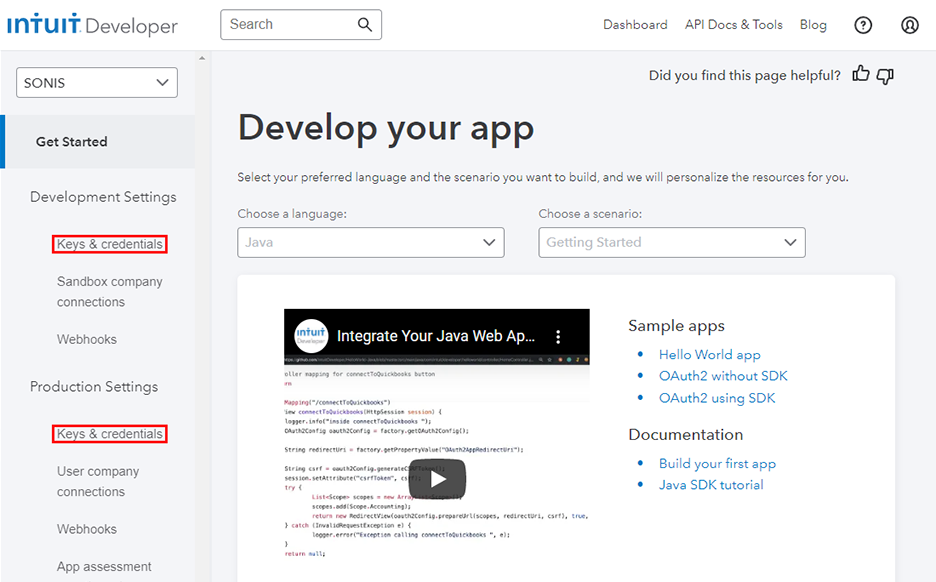Viewport: 936px width, 582px height.
Task: Click the thumbs up helpful icon
Action: 861,74
